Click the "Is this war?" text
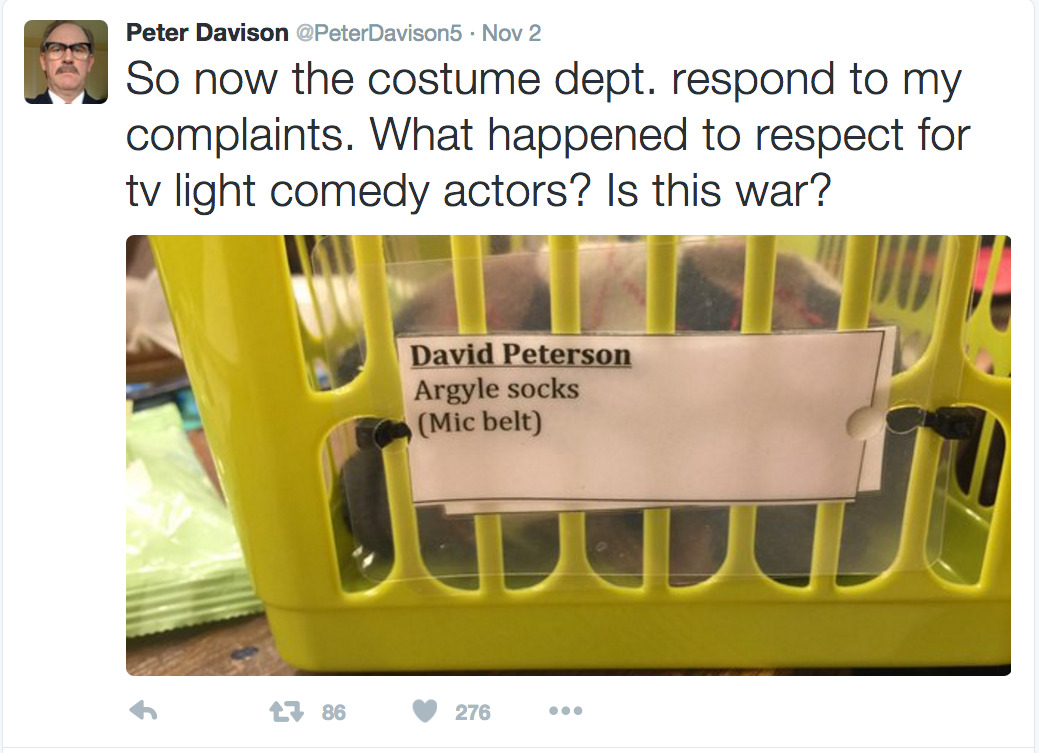This screenshot has height=753, width=1039. coord(718,191)
